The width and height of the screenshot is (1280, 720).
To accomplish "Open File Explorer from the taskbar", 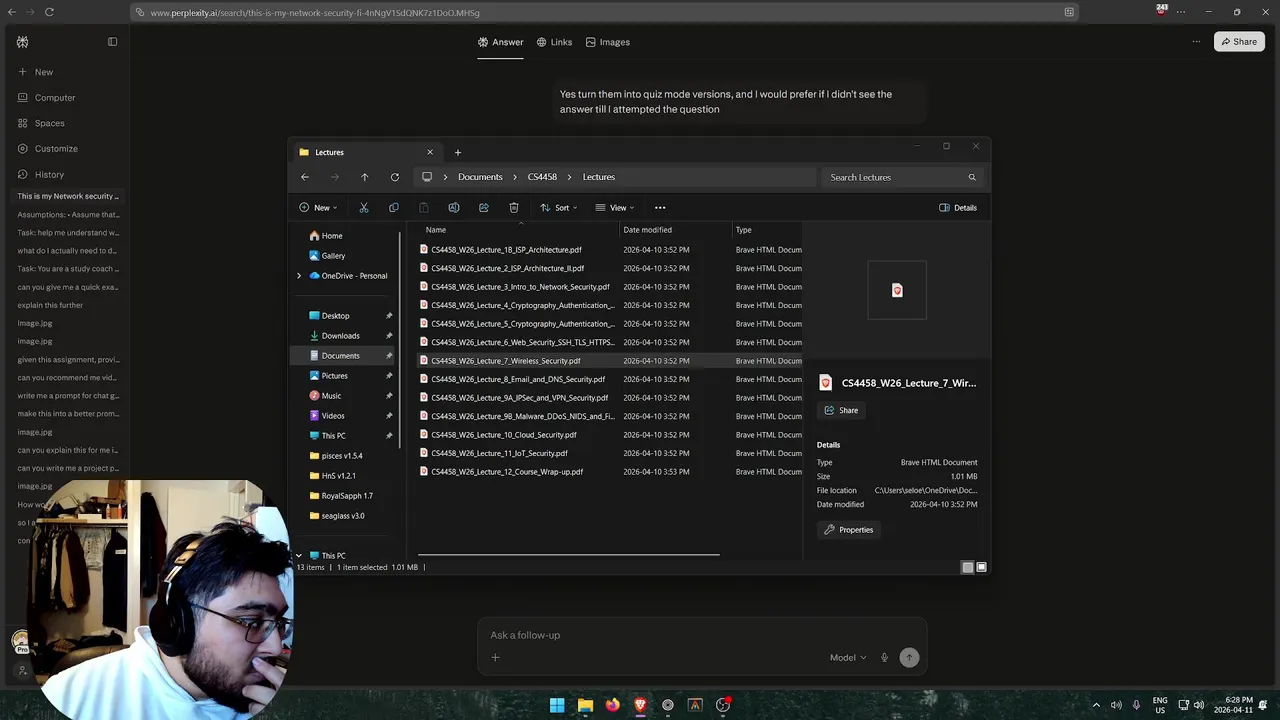I will [585, 705].
